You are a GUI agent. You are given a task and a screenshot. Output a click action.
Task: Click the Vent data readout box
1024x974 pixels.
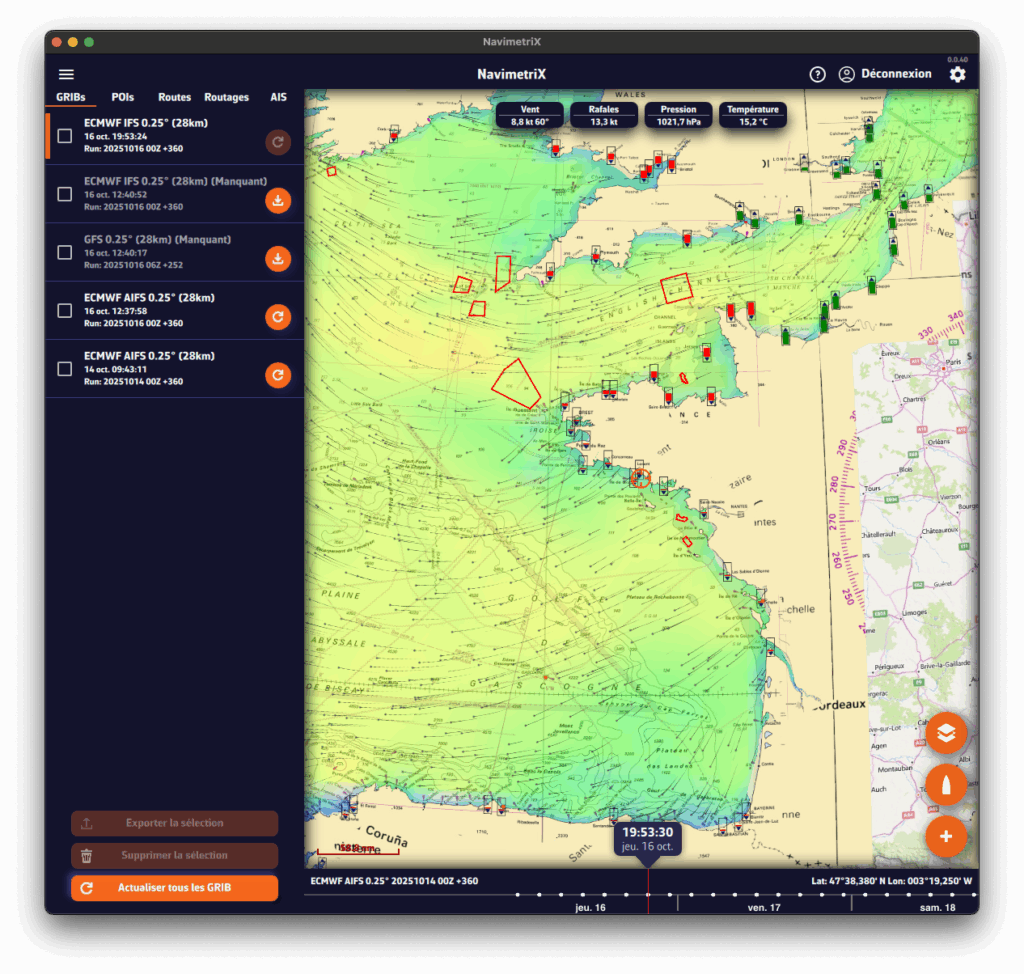coord(530,115)
